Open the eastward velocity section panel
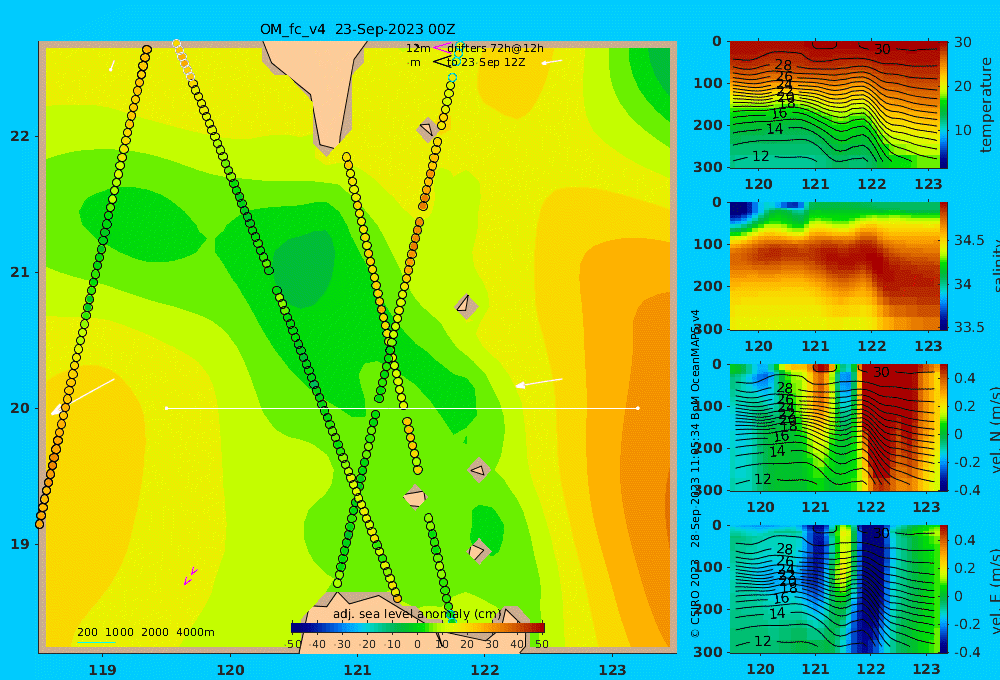The image size is (1000, 680). coord(834,589)
